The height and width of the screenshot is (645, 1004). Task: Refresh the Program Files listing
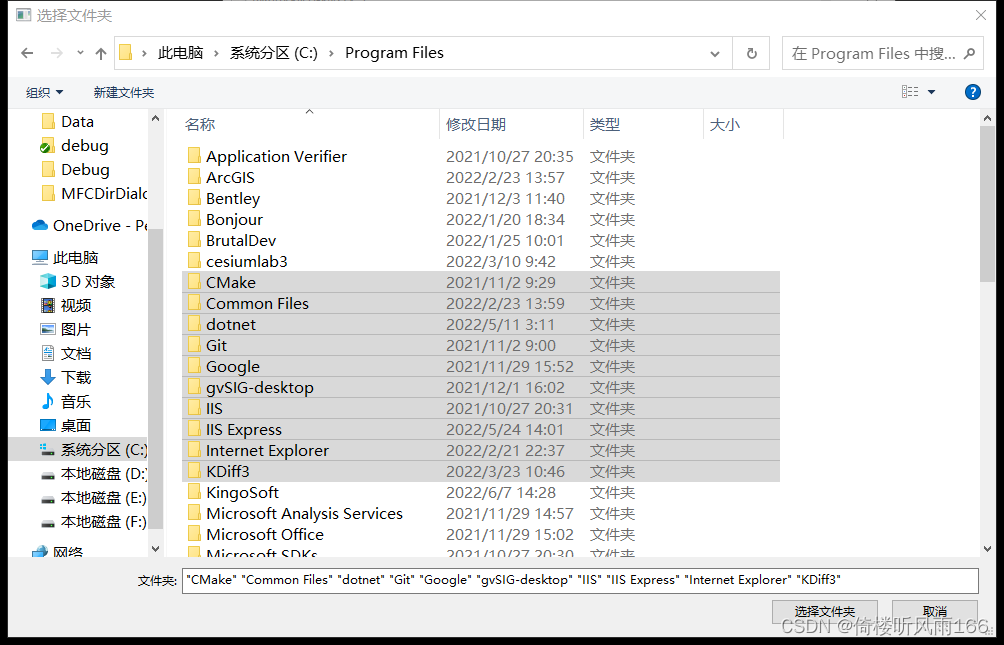tap(752, 53)
